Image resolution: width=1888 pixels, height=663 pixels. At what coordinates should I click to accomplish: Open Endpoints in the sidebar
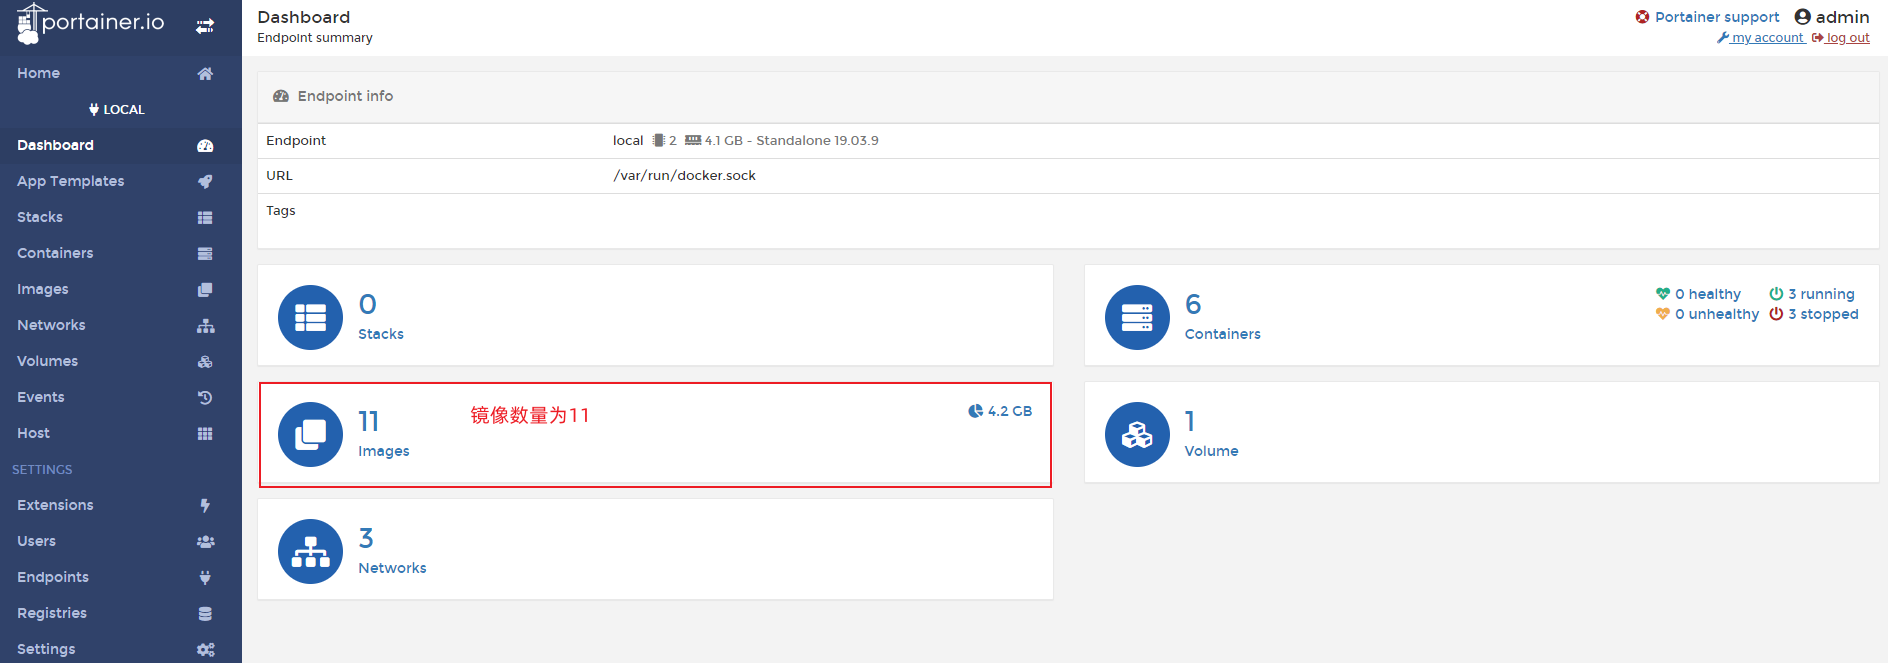click(x=121, y=577)
